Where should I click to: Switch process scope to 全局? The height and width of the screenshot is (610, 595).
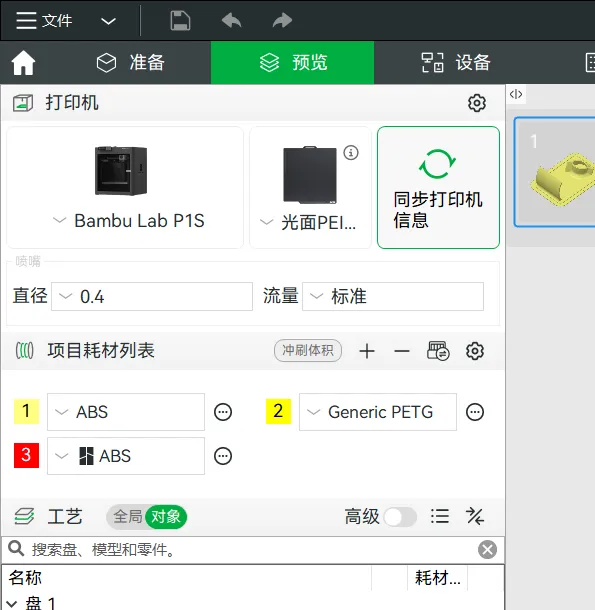(x=127, y=517)
